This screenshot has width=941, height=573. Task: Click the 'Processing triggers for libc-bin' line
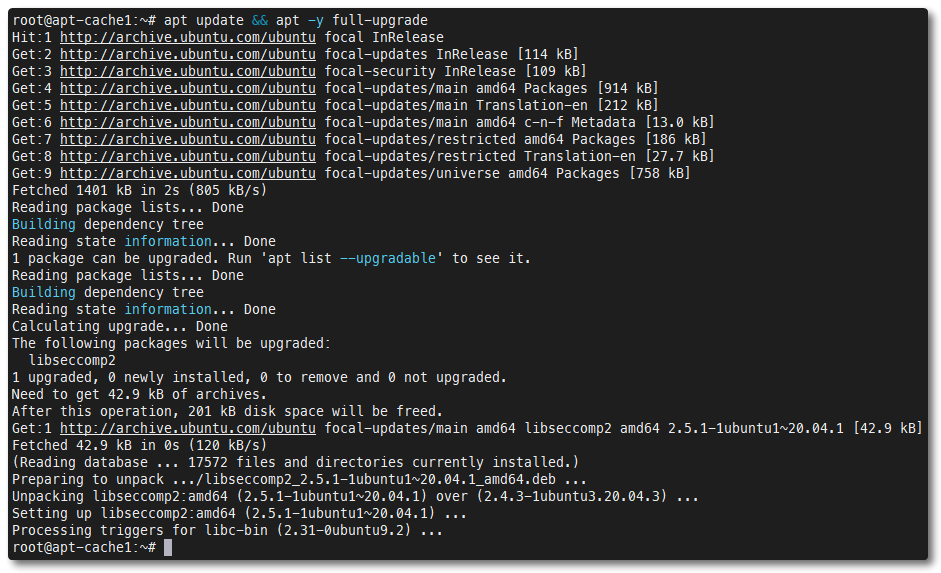pos(227,530)
